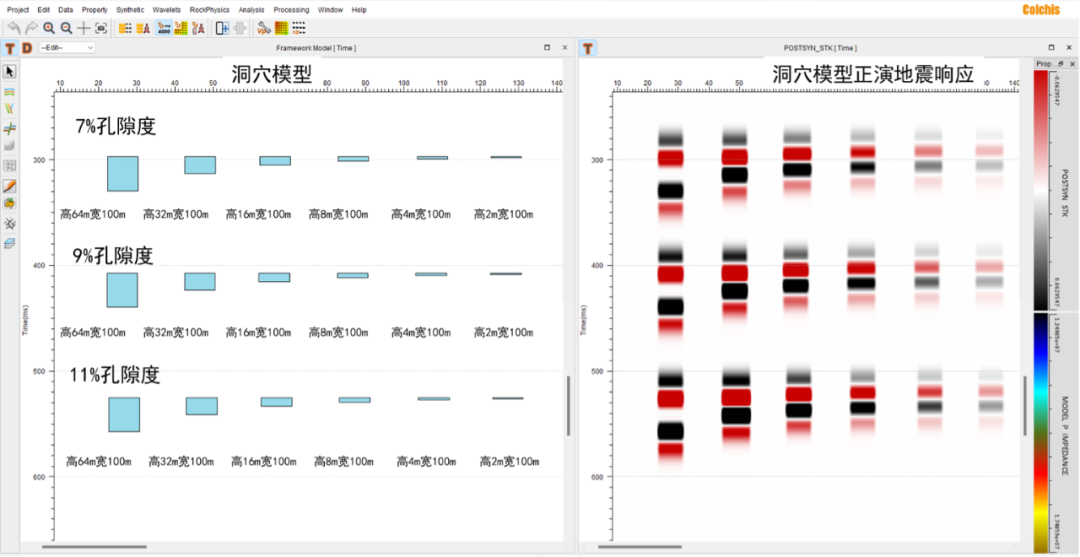Click Framework Model horizontal scrollbar thumb
The width and height of the screenshot is (1080, 557).
pyautogui.click(x=94, y=547)
